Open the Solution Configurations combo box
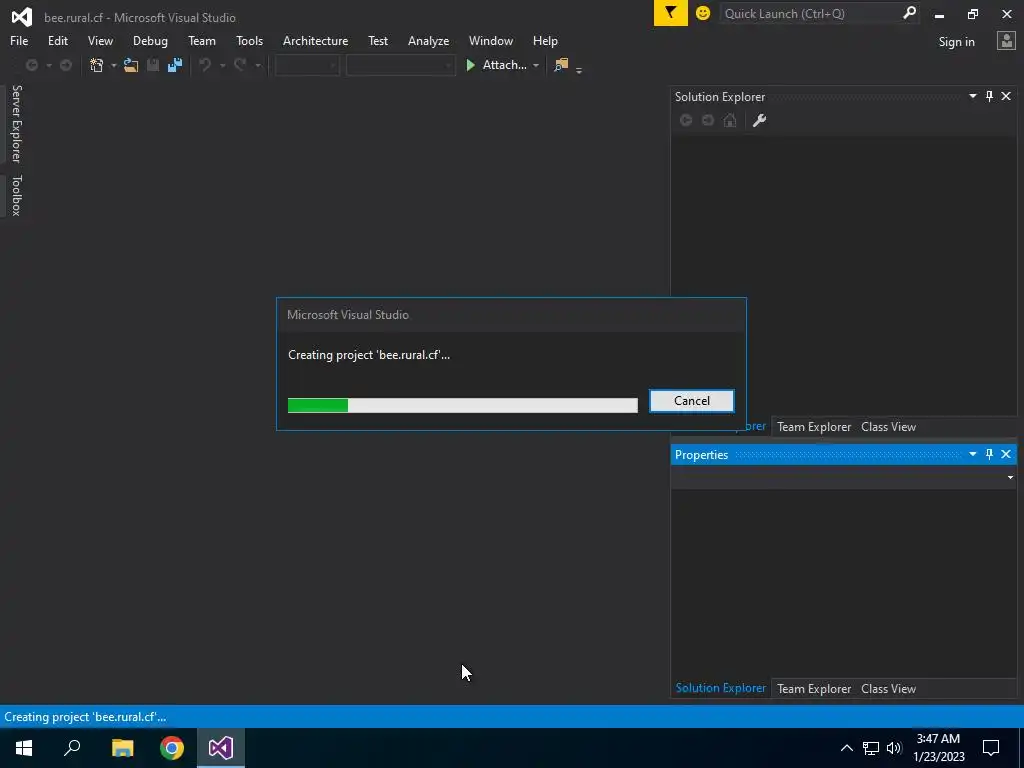1024x768 pixels. 307,65
